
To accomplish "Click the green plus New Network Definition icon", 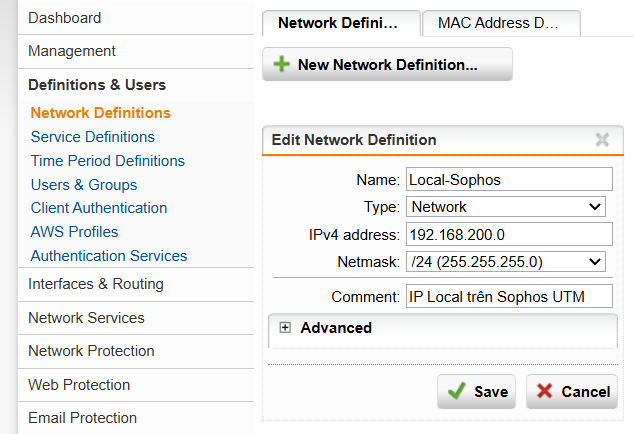I will point(281,65).
